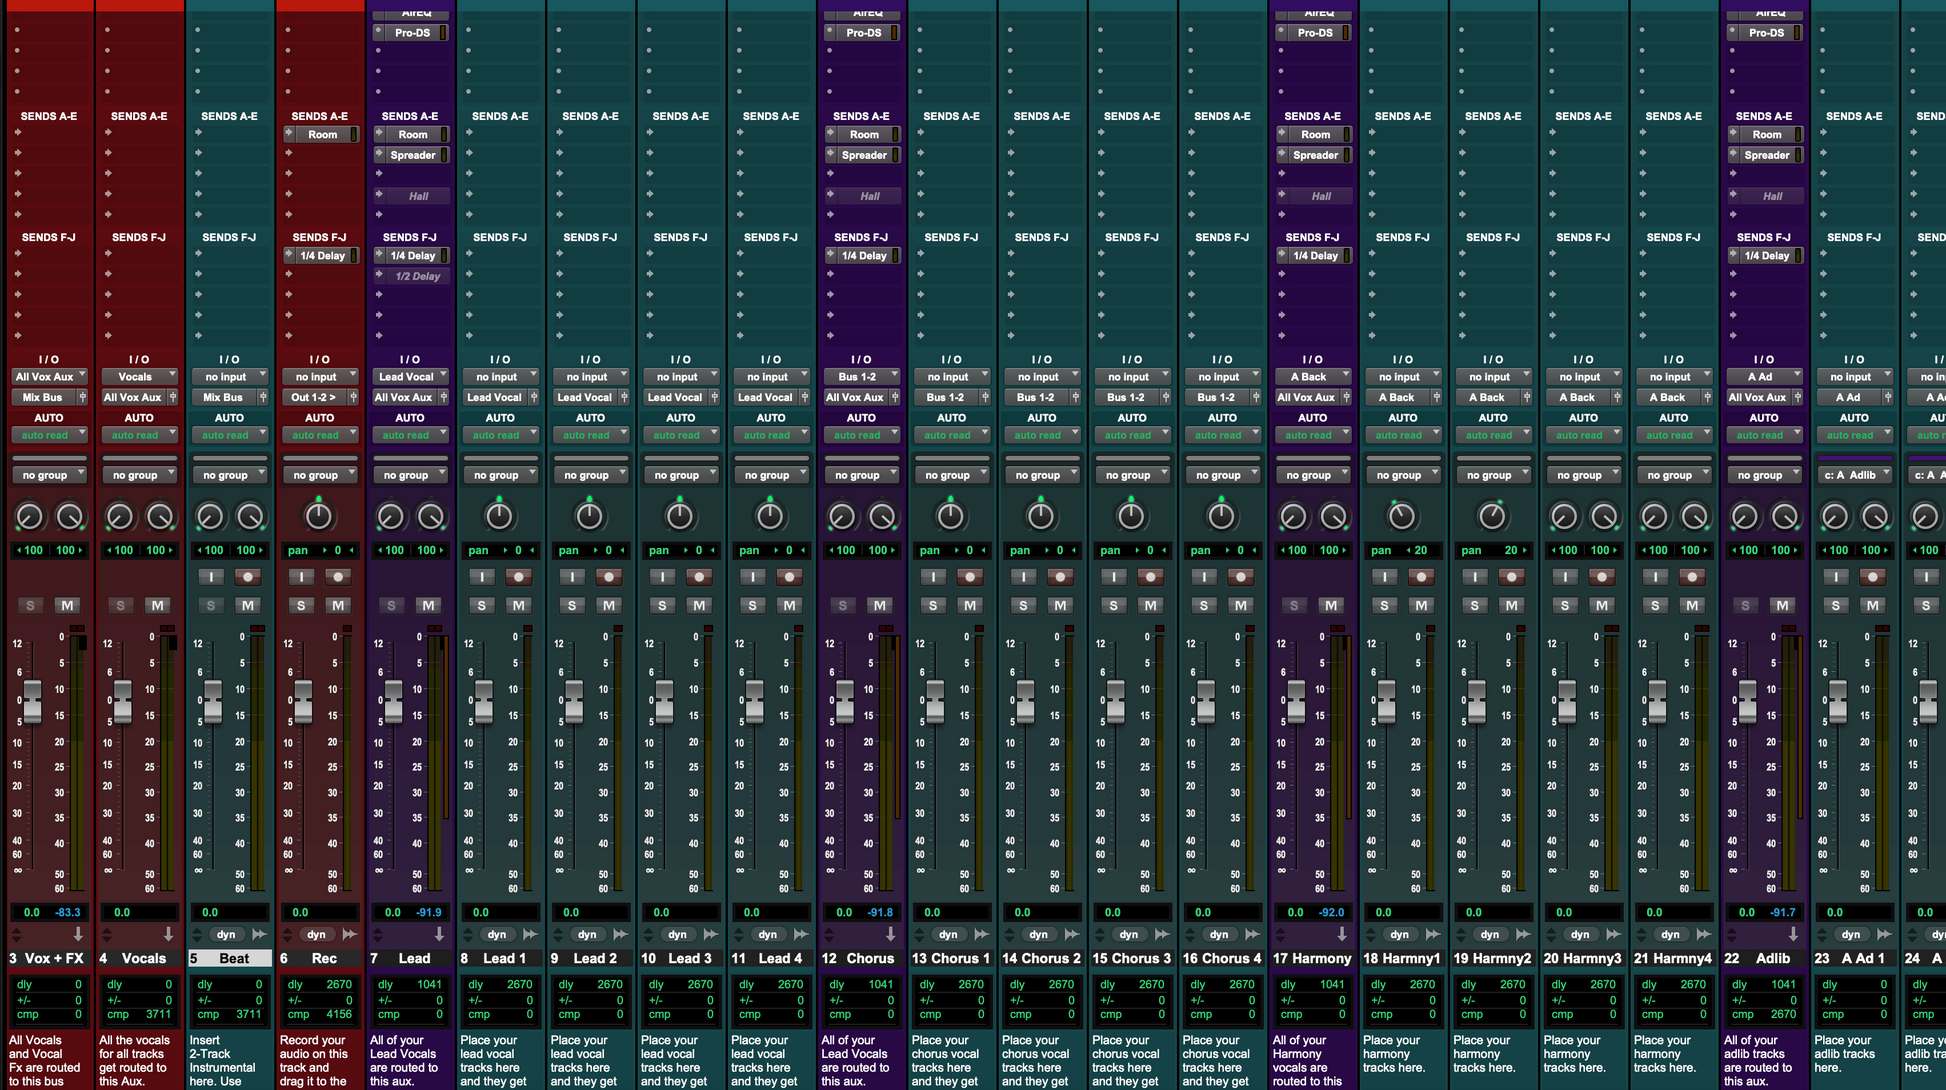Viewport: 1946px width, 1090px height.
Task: Solo the Lead 2 track
Action: pyautogui.click(x=572, y=606)
